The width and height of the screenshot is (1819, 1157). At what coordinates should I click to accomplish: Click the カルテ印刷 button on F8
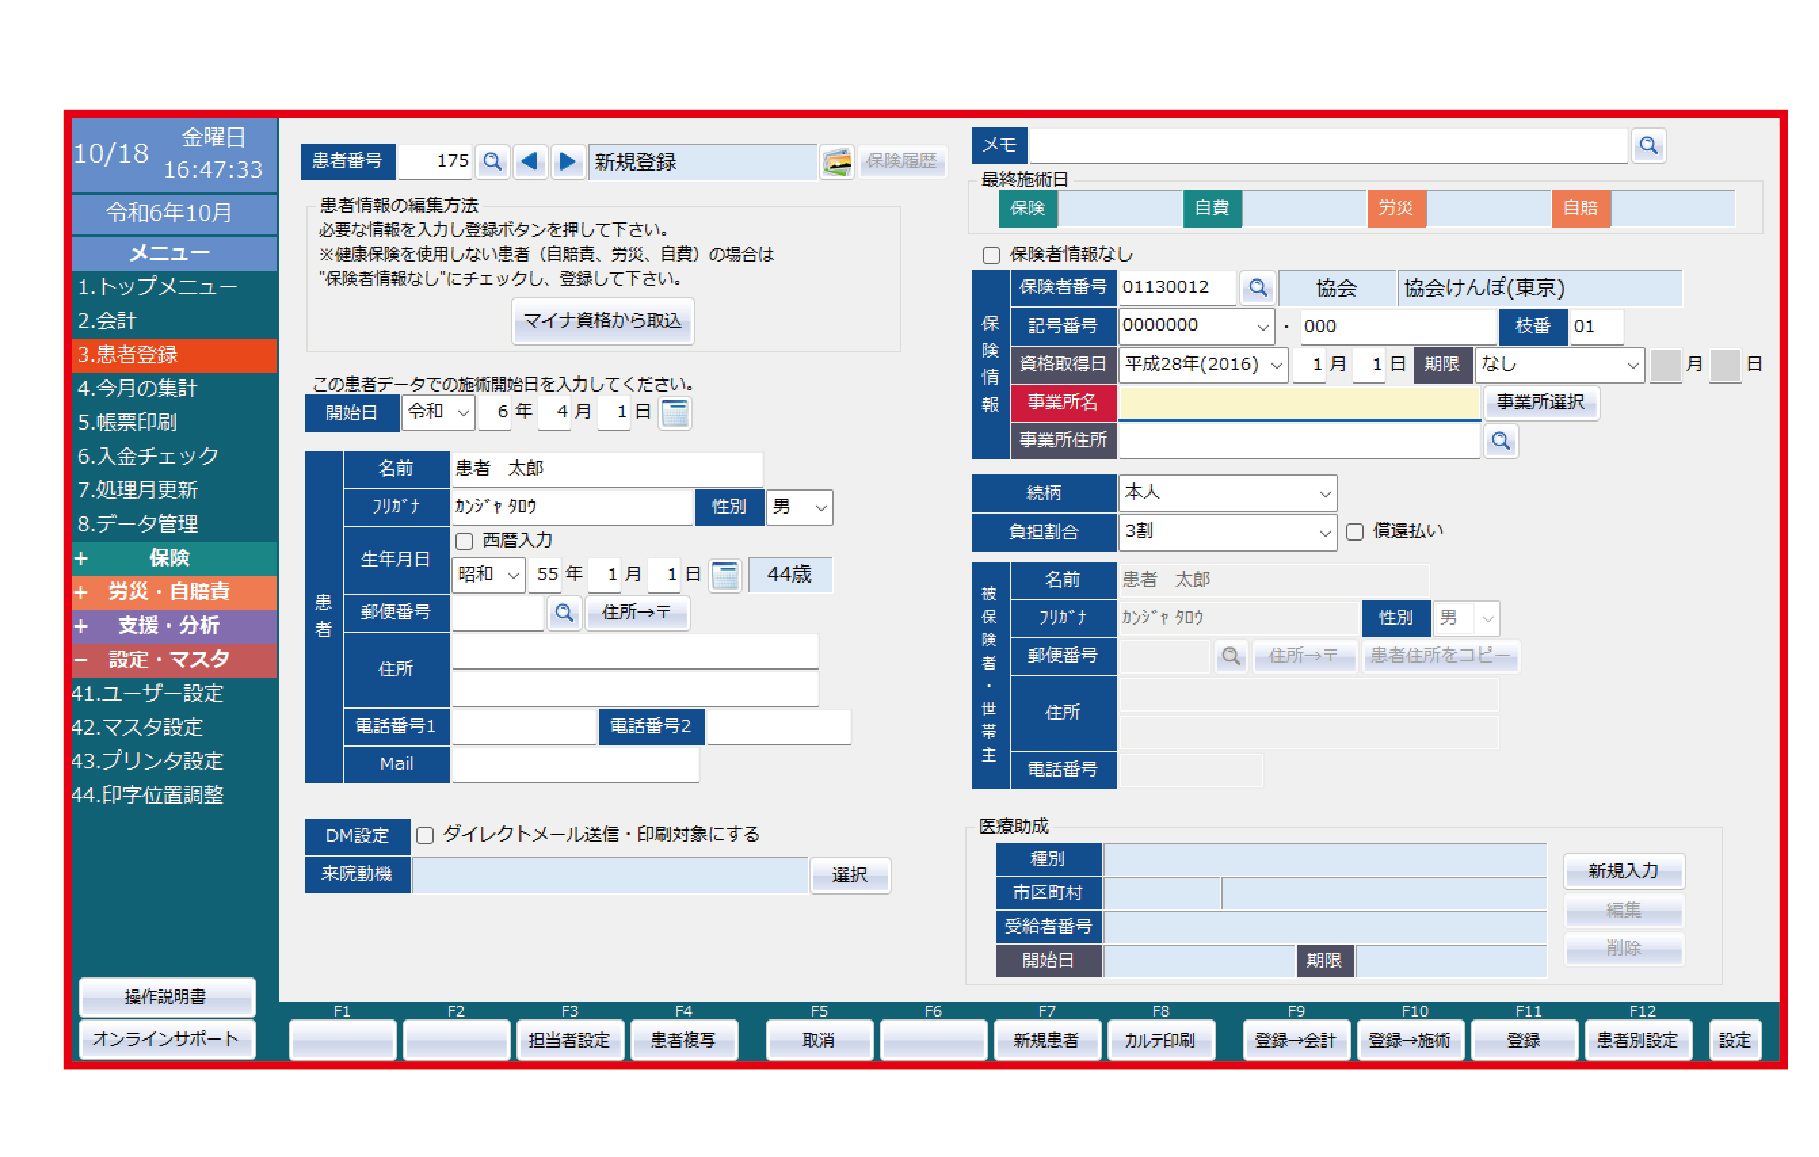(1161, 1040)
